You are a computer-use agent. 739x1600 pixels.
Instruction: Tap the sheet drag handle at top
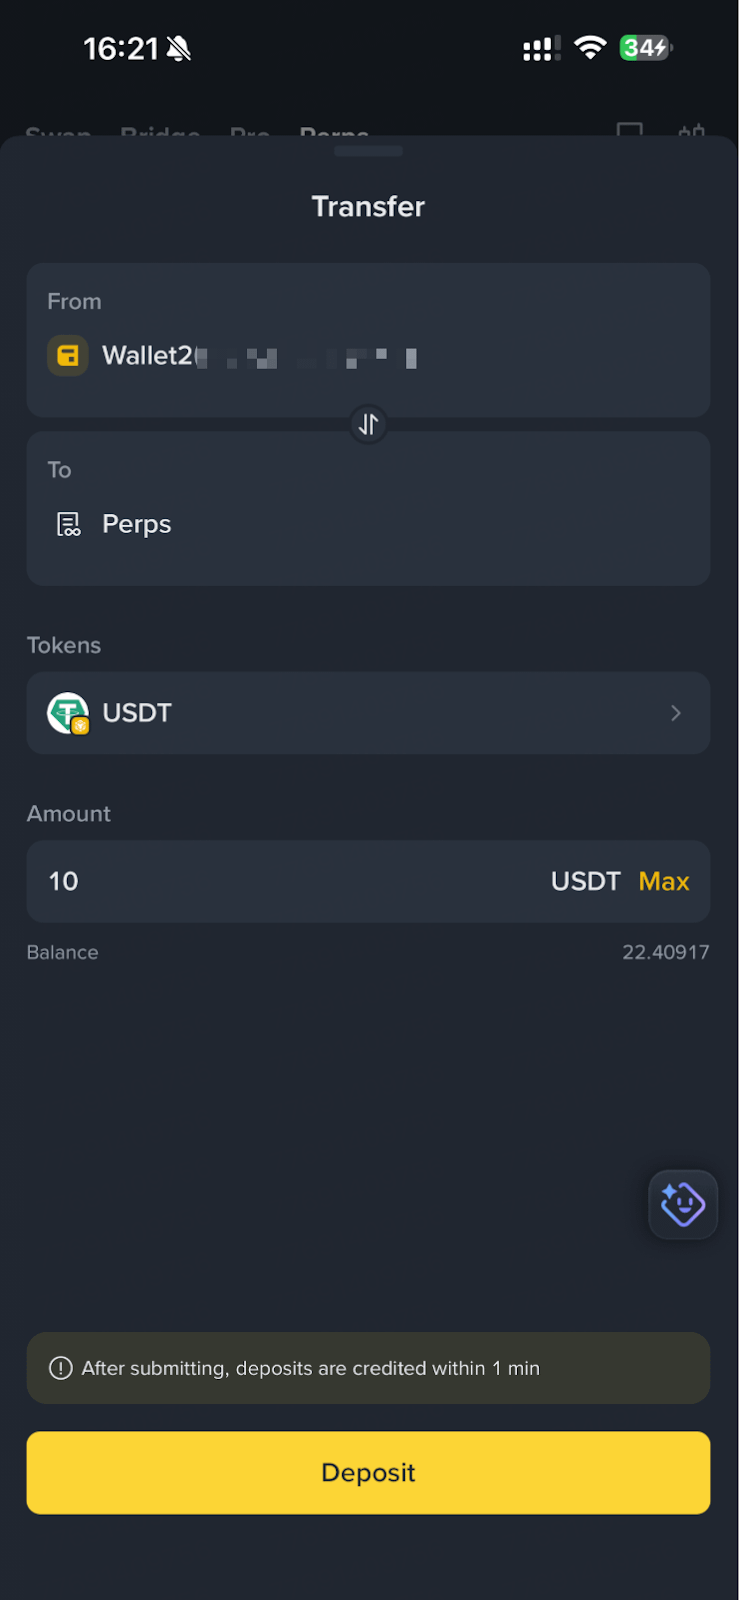point(368,151)
